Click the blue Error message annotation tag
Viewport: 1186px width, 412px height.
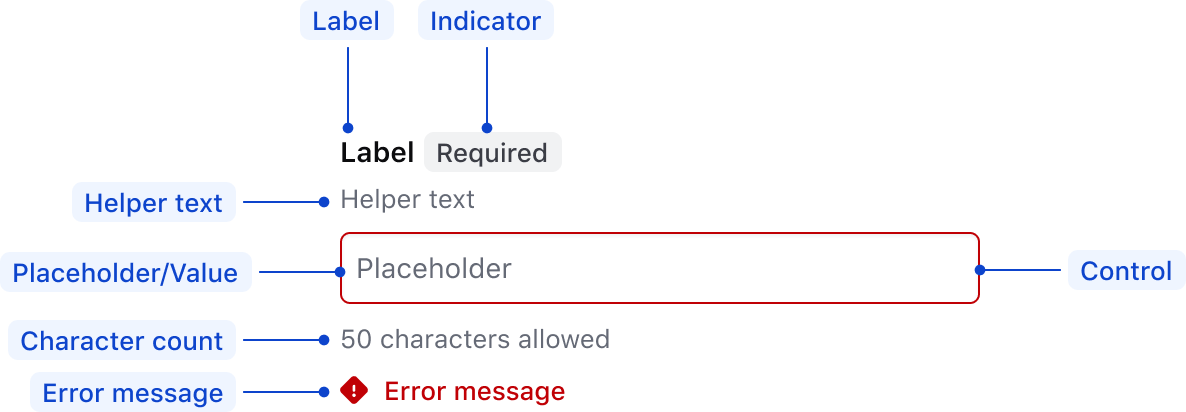point(133,393)
